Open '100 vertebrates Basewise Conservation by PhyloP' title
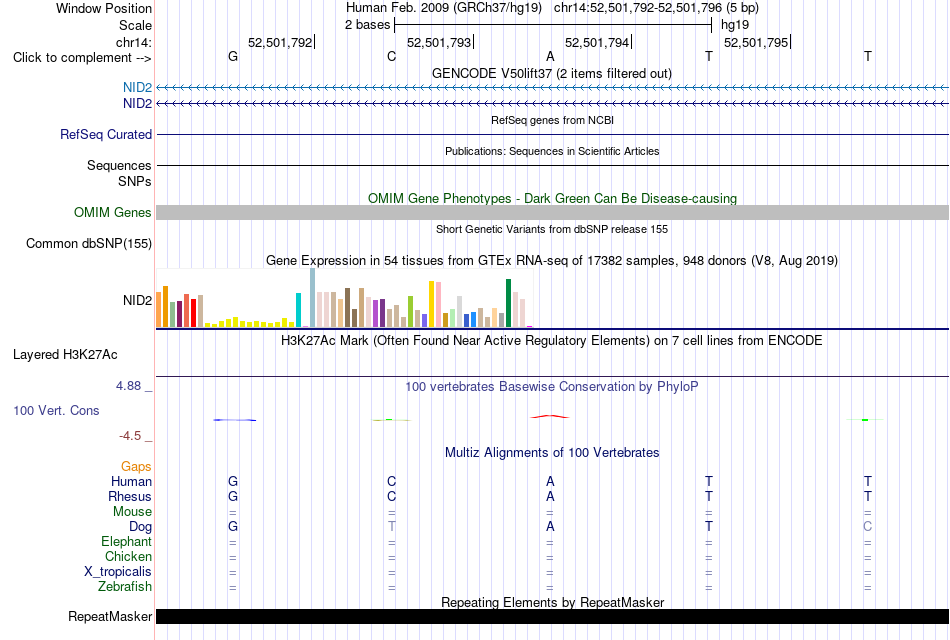Viewport: 950px width, 640px height. (x=552, y=387)
